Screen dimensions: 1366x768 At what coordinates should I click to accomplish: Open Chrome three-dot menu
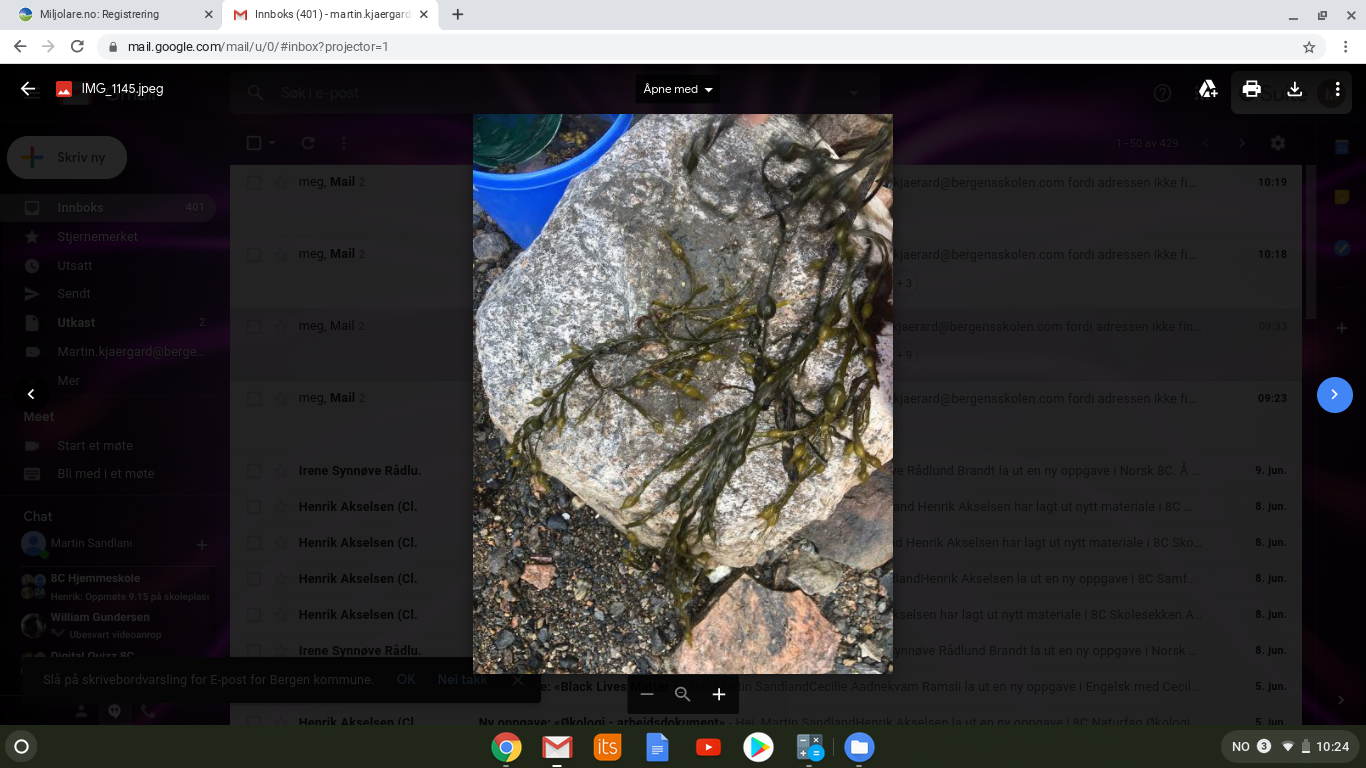[1346, 47]
